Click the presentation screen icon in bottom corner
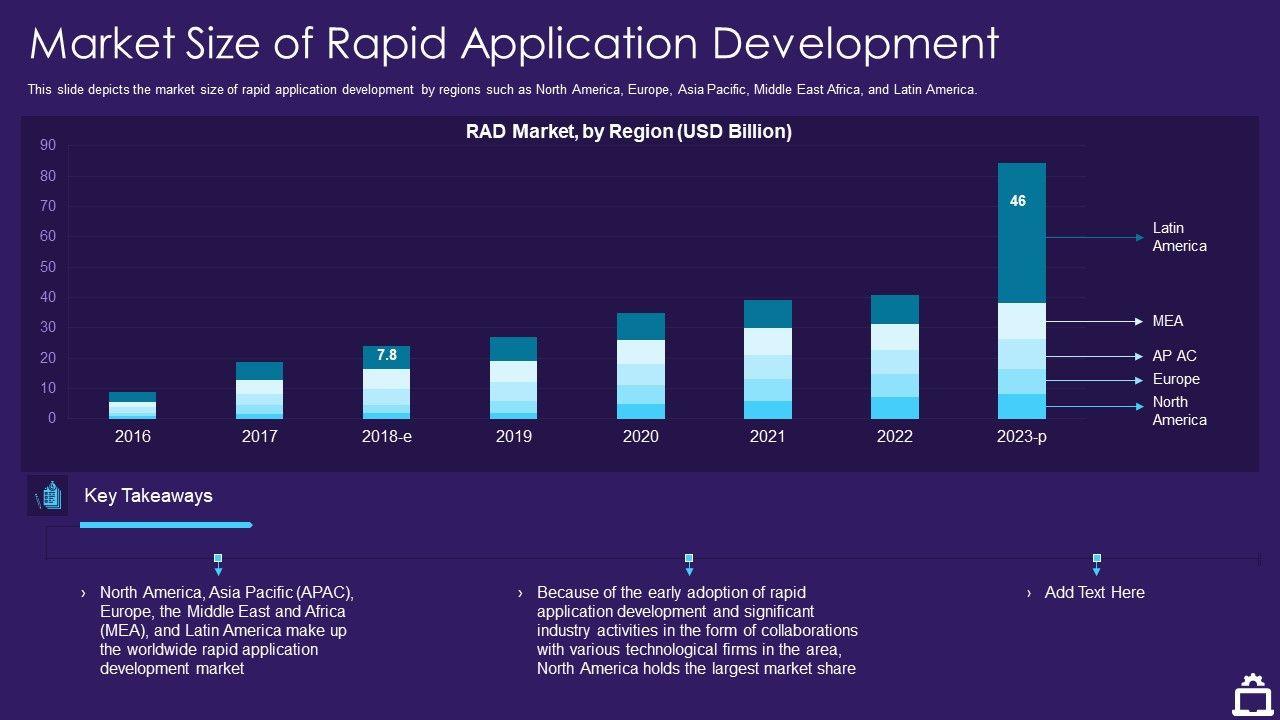Image resolution: width=1280 pixels, height=720 pixels. (x=1251, y=696)
